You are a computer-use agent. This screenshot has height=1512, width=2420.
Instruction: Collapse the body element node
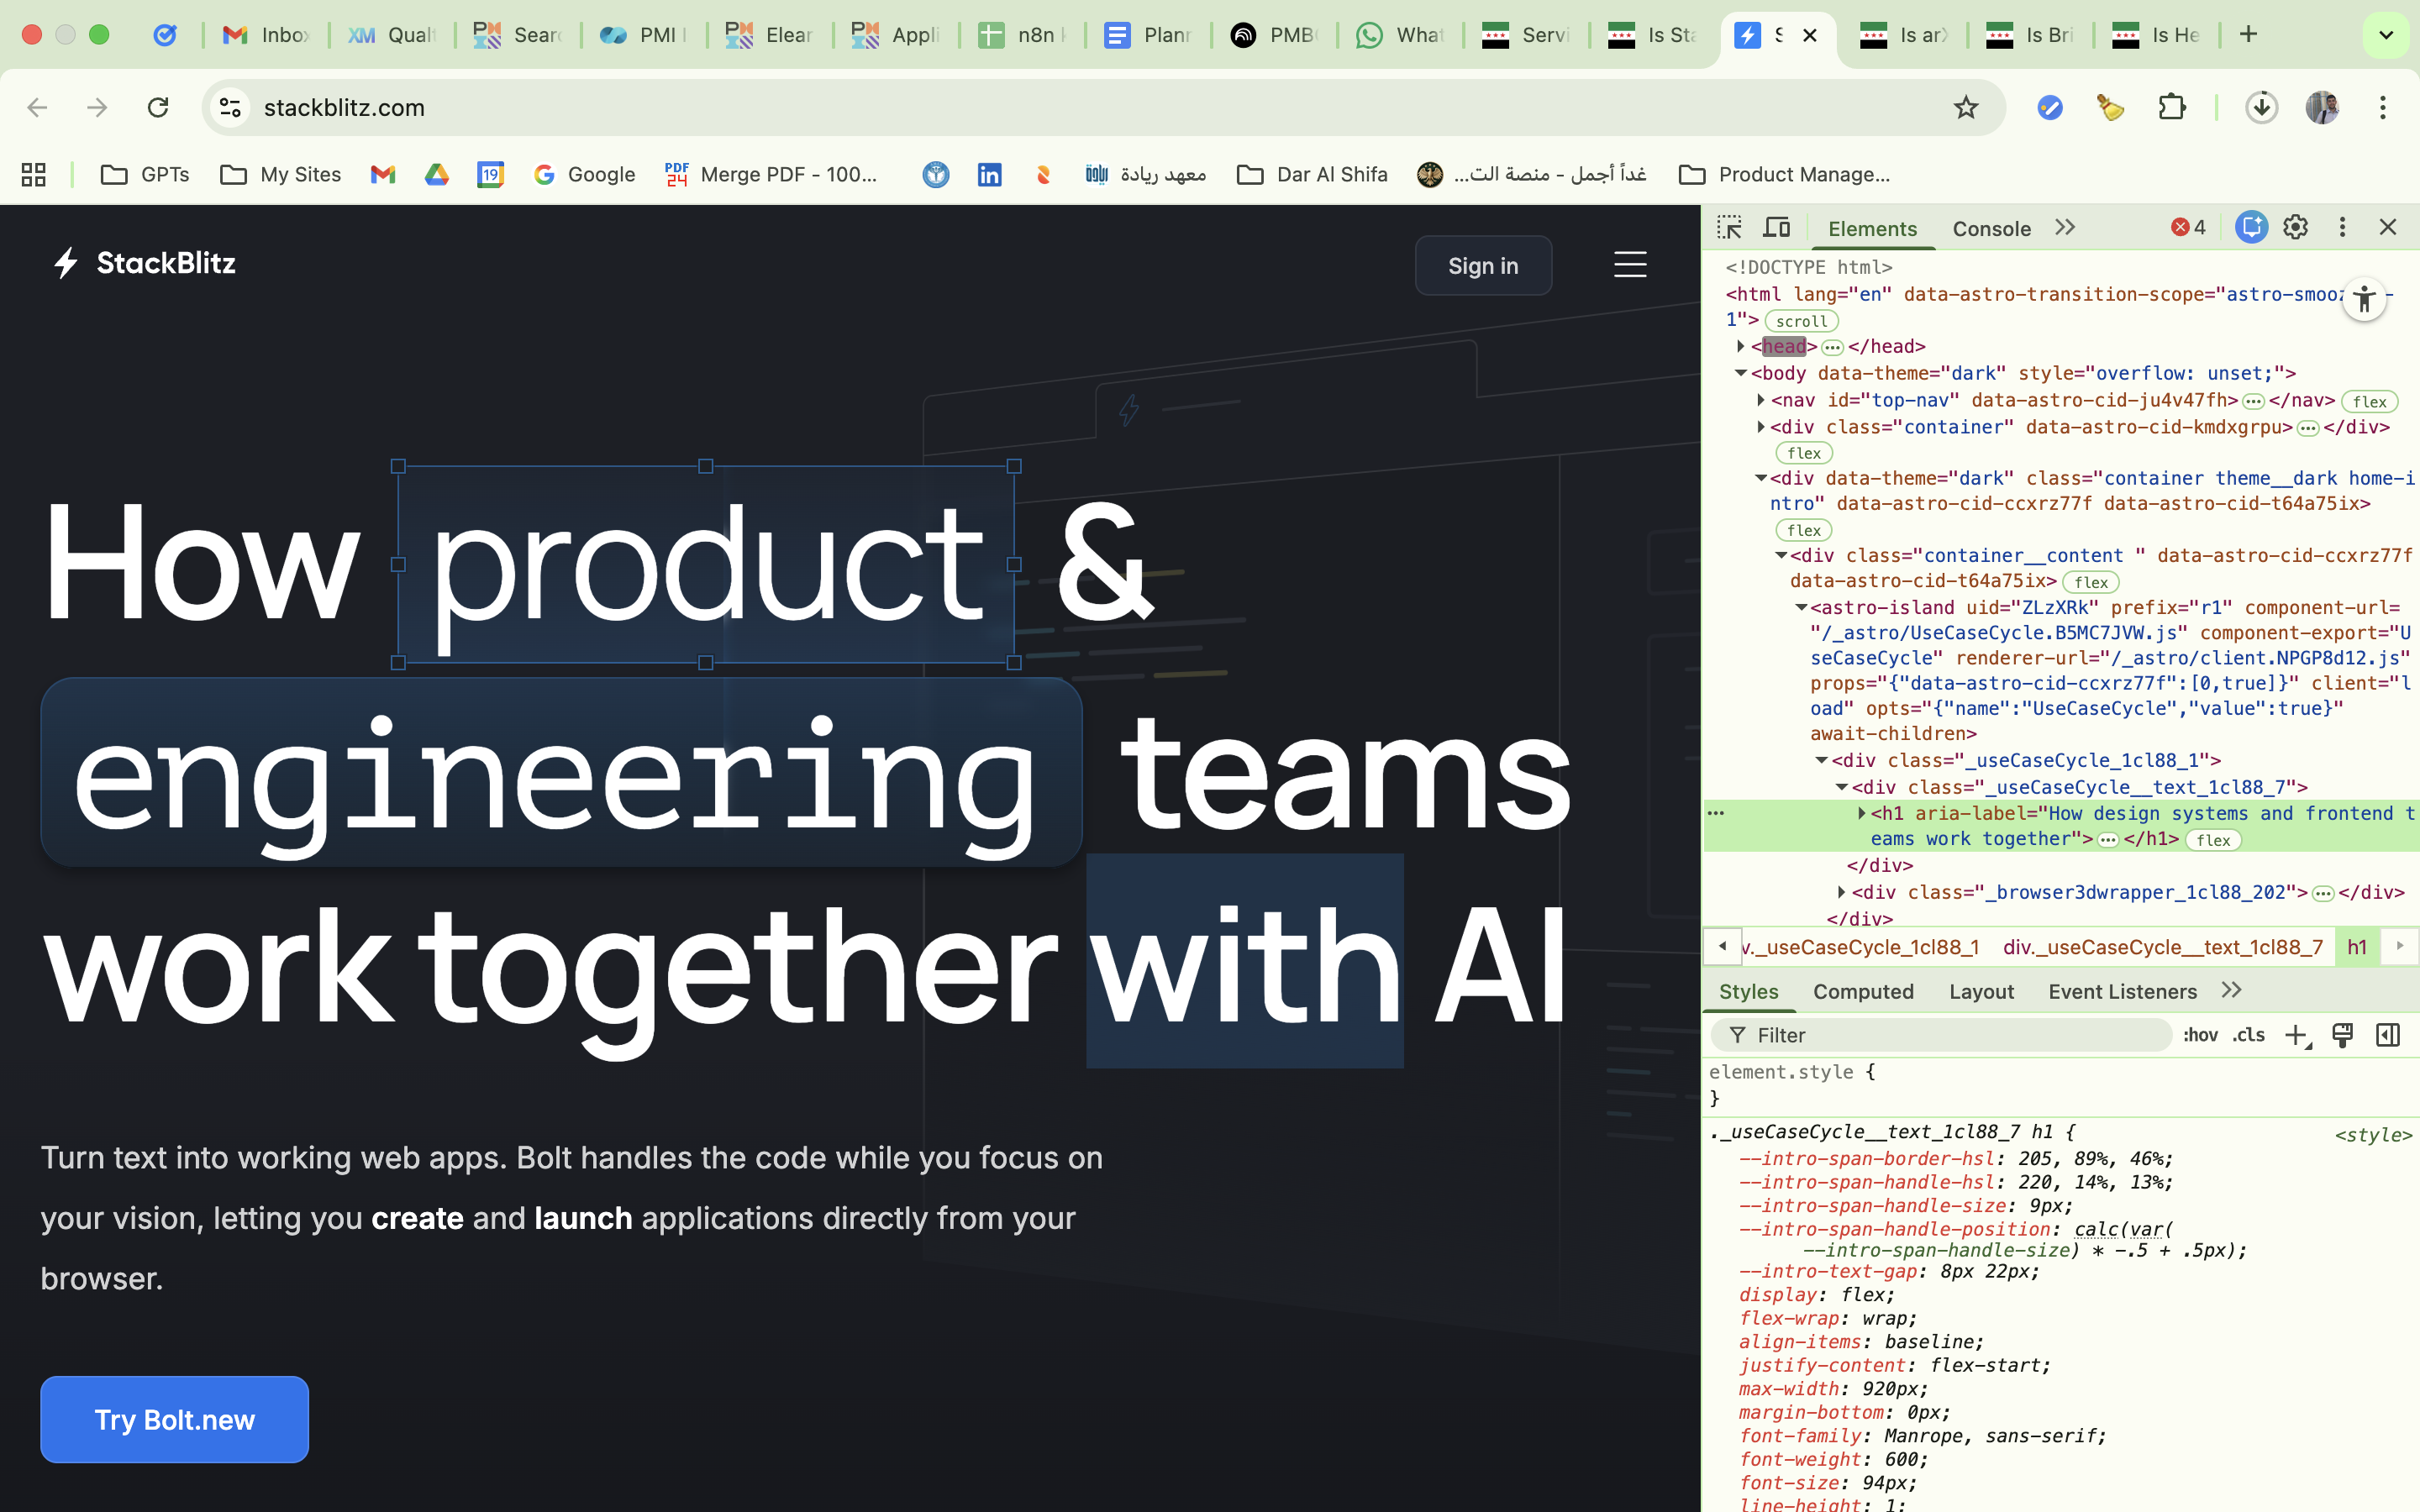pyautogui.click(x=1741, y=373)
